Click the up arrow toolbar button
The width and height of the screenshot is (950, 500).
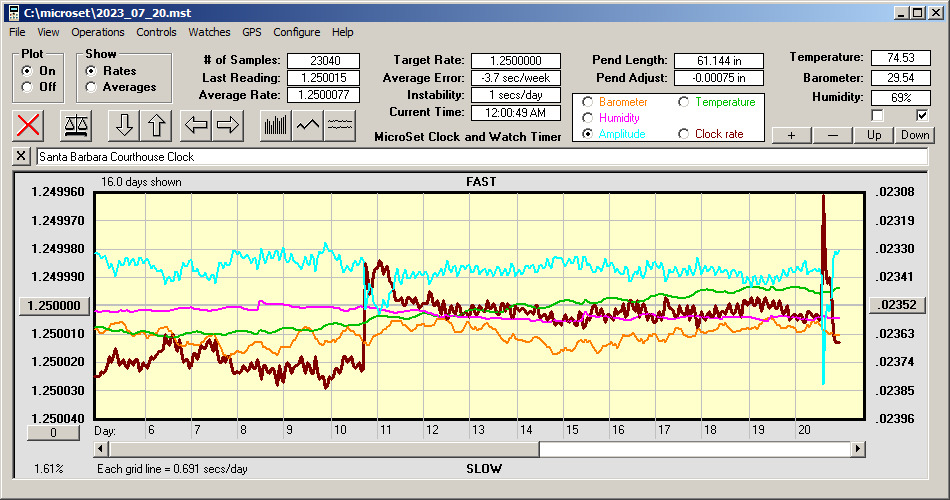pos(156,125)
